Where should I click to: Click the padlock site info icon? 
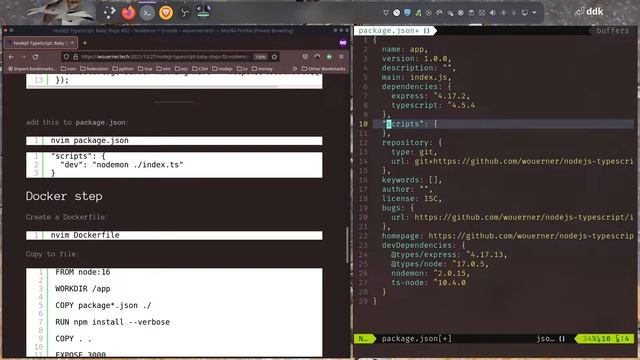tap(76, 57)
